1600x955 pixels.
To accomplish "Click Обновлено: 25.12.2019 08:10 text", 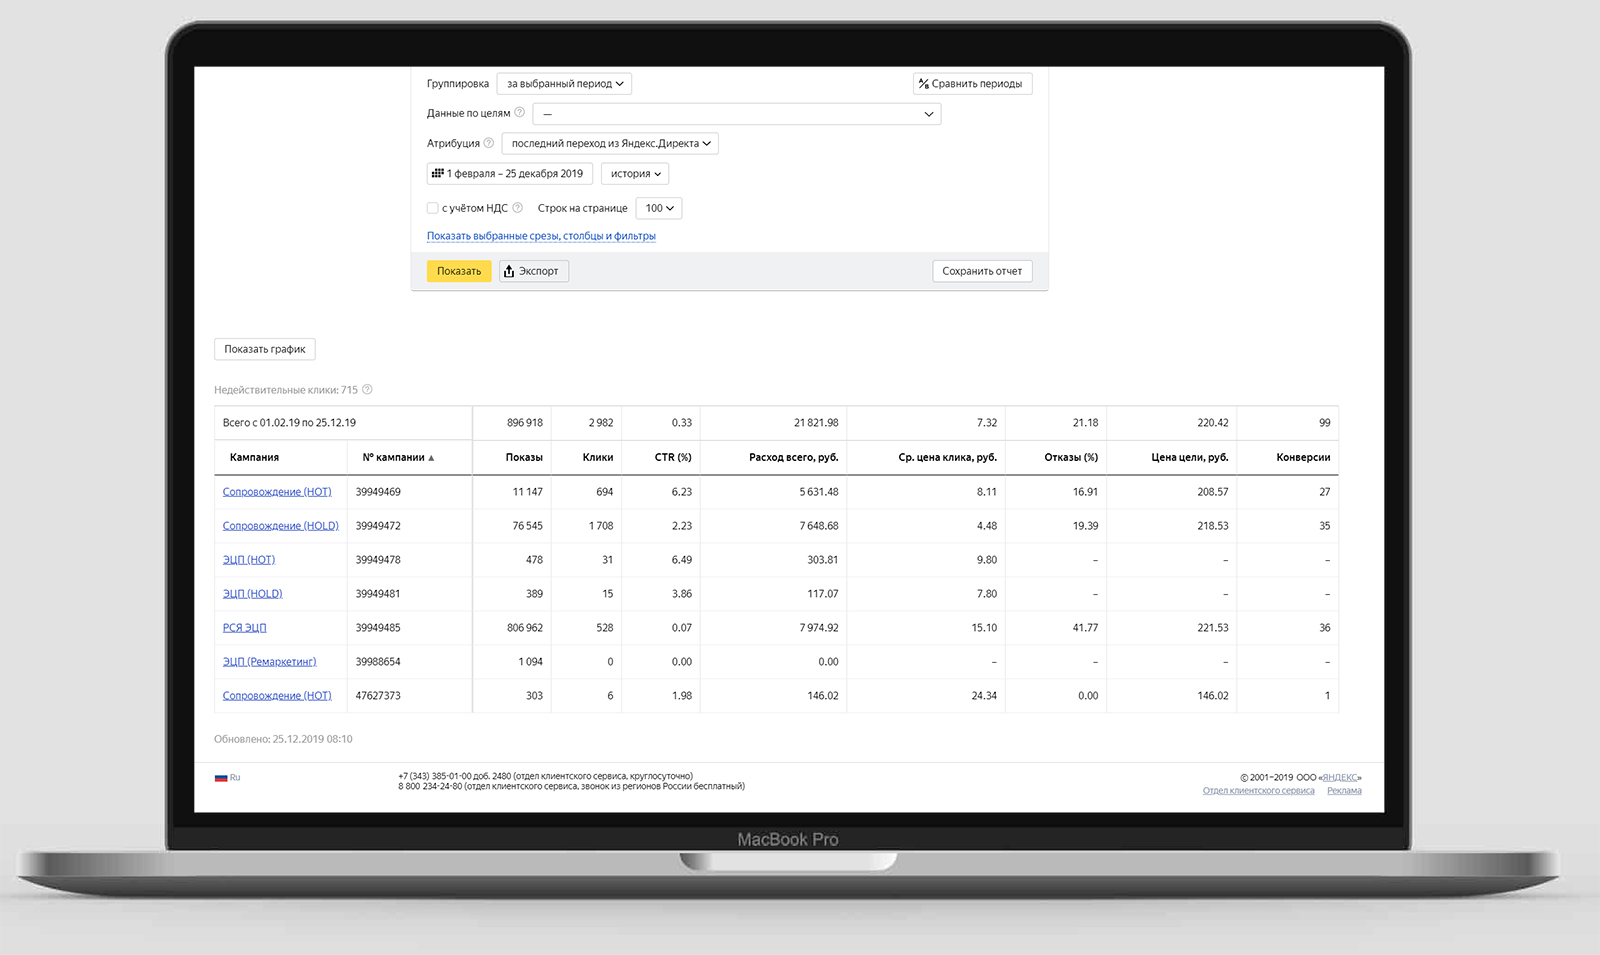I will (283, 739).
